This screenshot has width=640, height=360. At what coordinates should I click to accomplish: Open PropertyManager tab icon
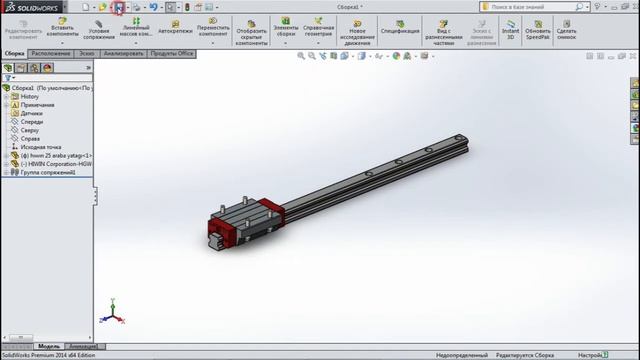pyautogui.click(x=21, y=68)
